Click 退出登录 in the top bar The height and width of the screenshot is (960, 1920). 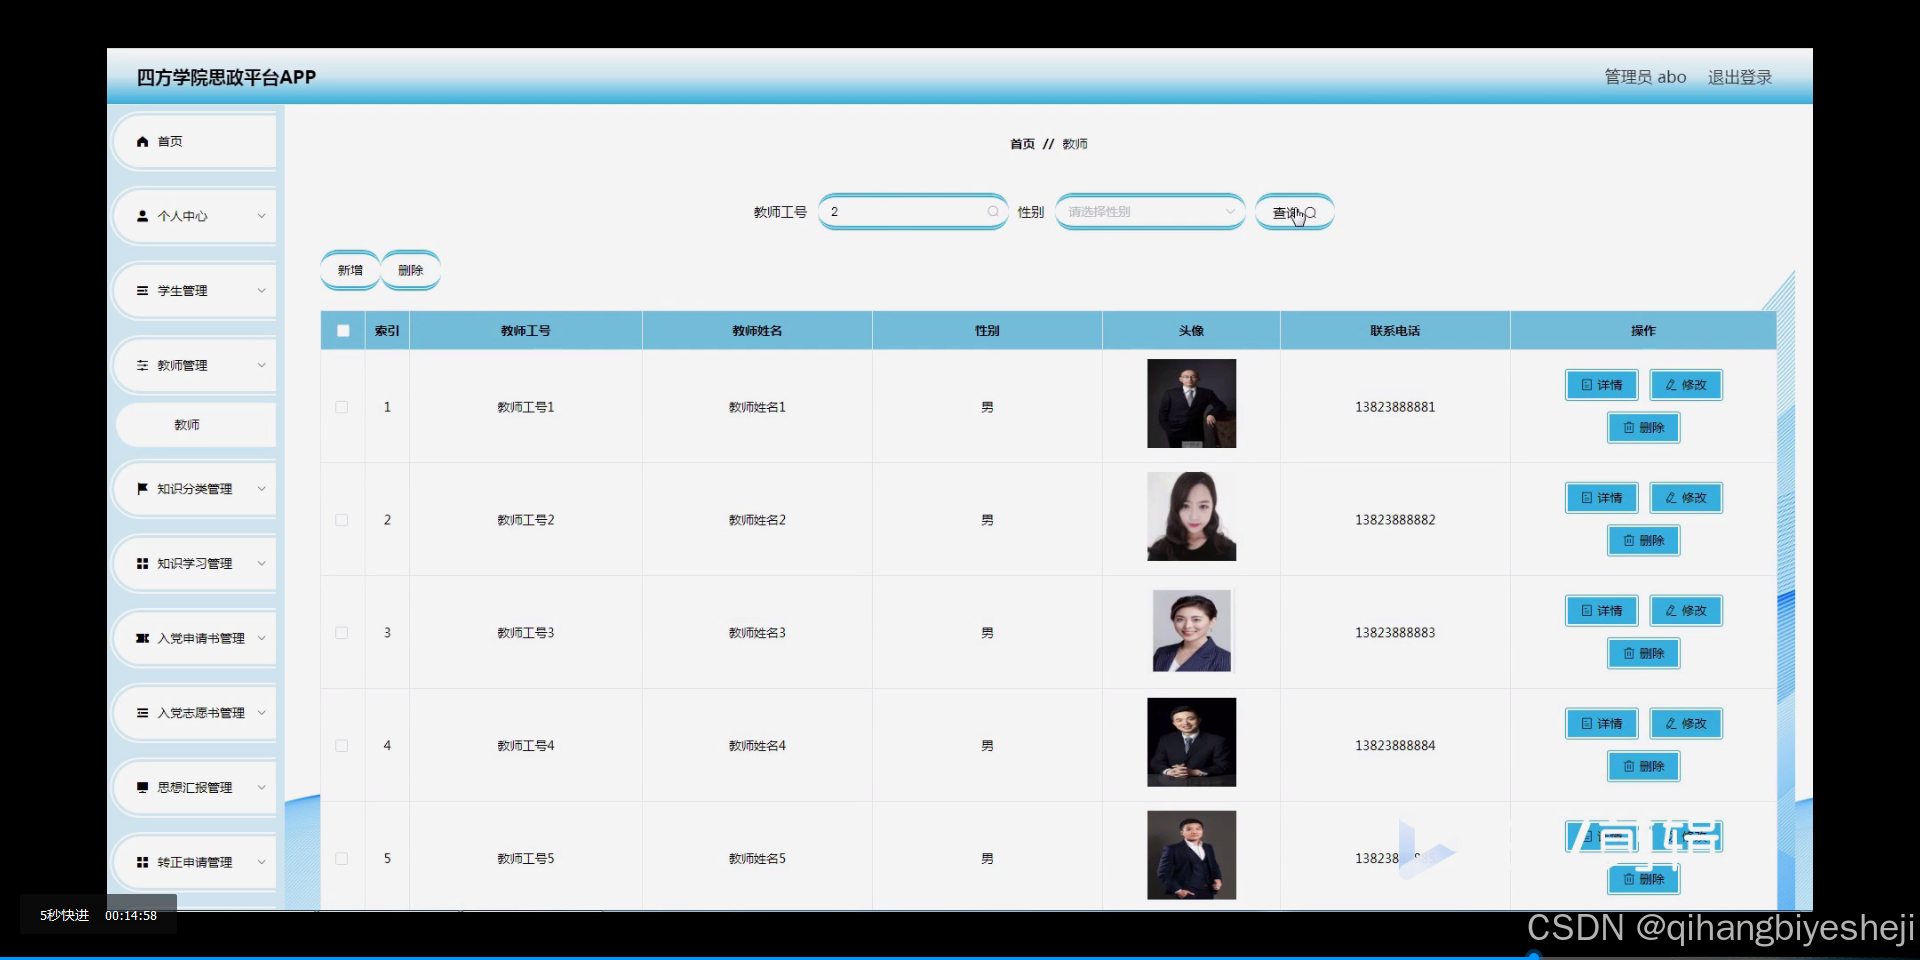(x=1739, y=76)
